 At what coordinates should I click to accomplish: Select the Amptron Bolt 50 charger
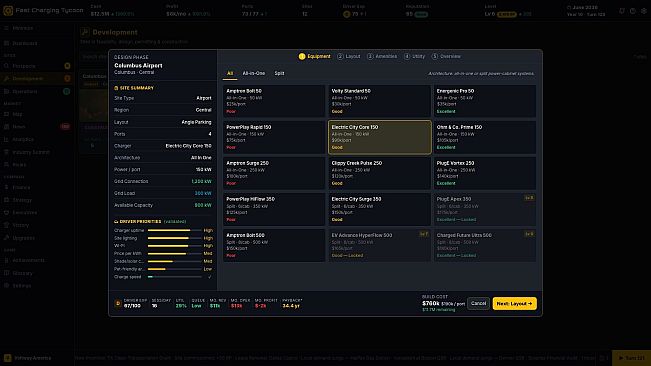tap(274, 101)
